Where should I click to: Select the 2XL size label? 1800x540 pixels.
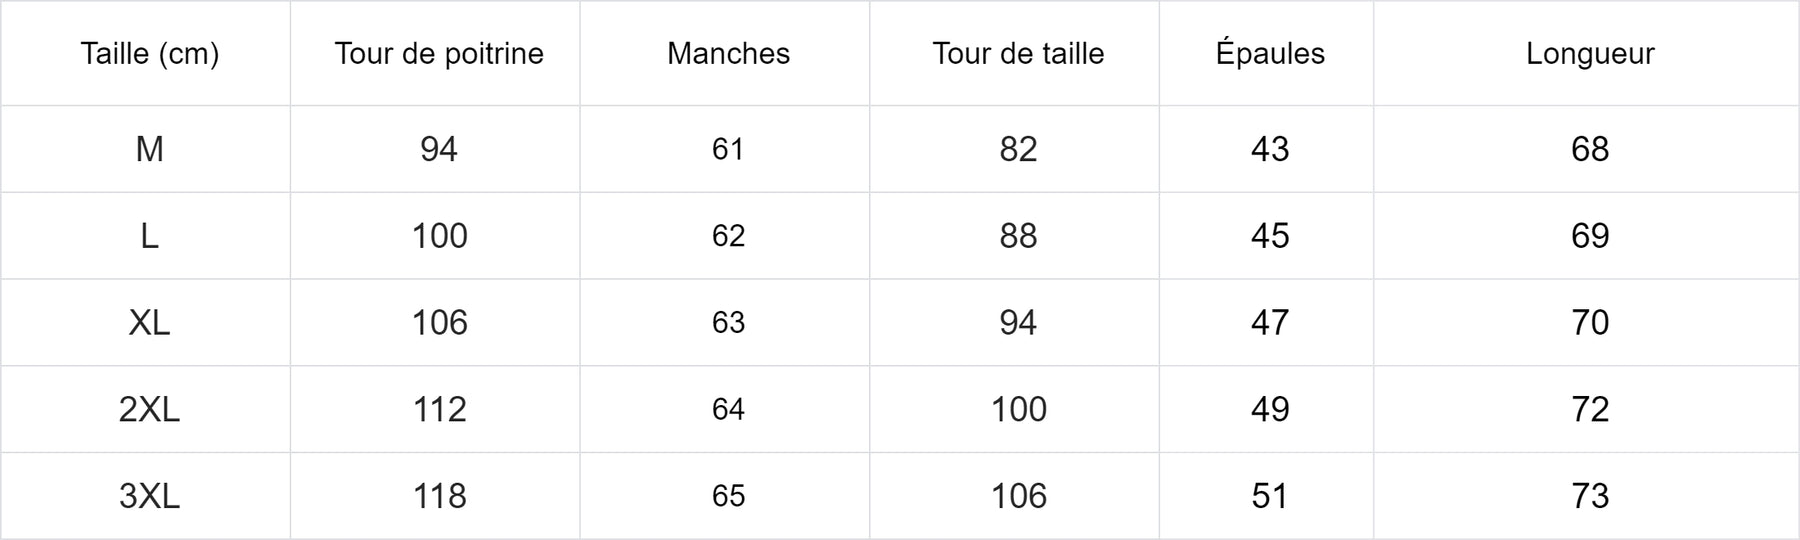coord(150,409)
